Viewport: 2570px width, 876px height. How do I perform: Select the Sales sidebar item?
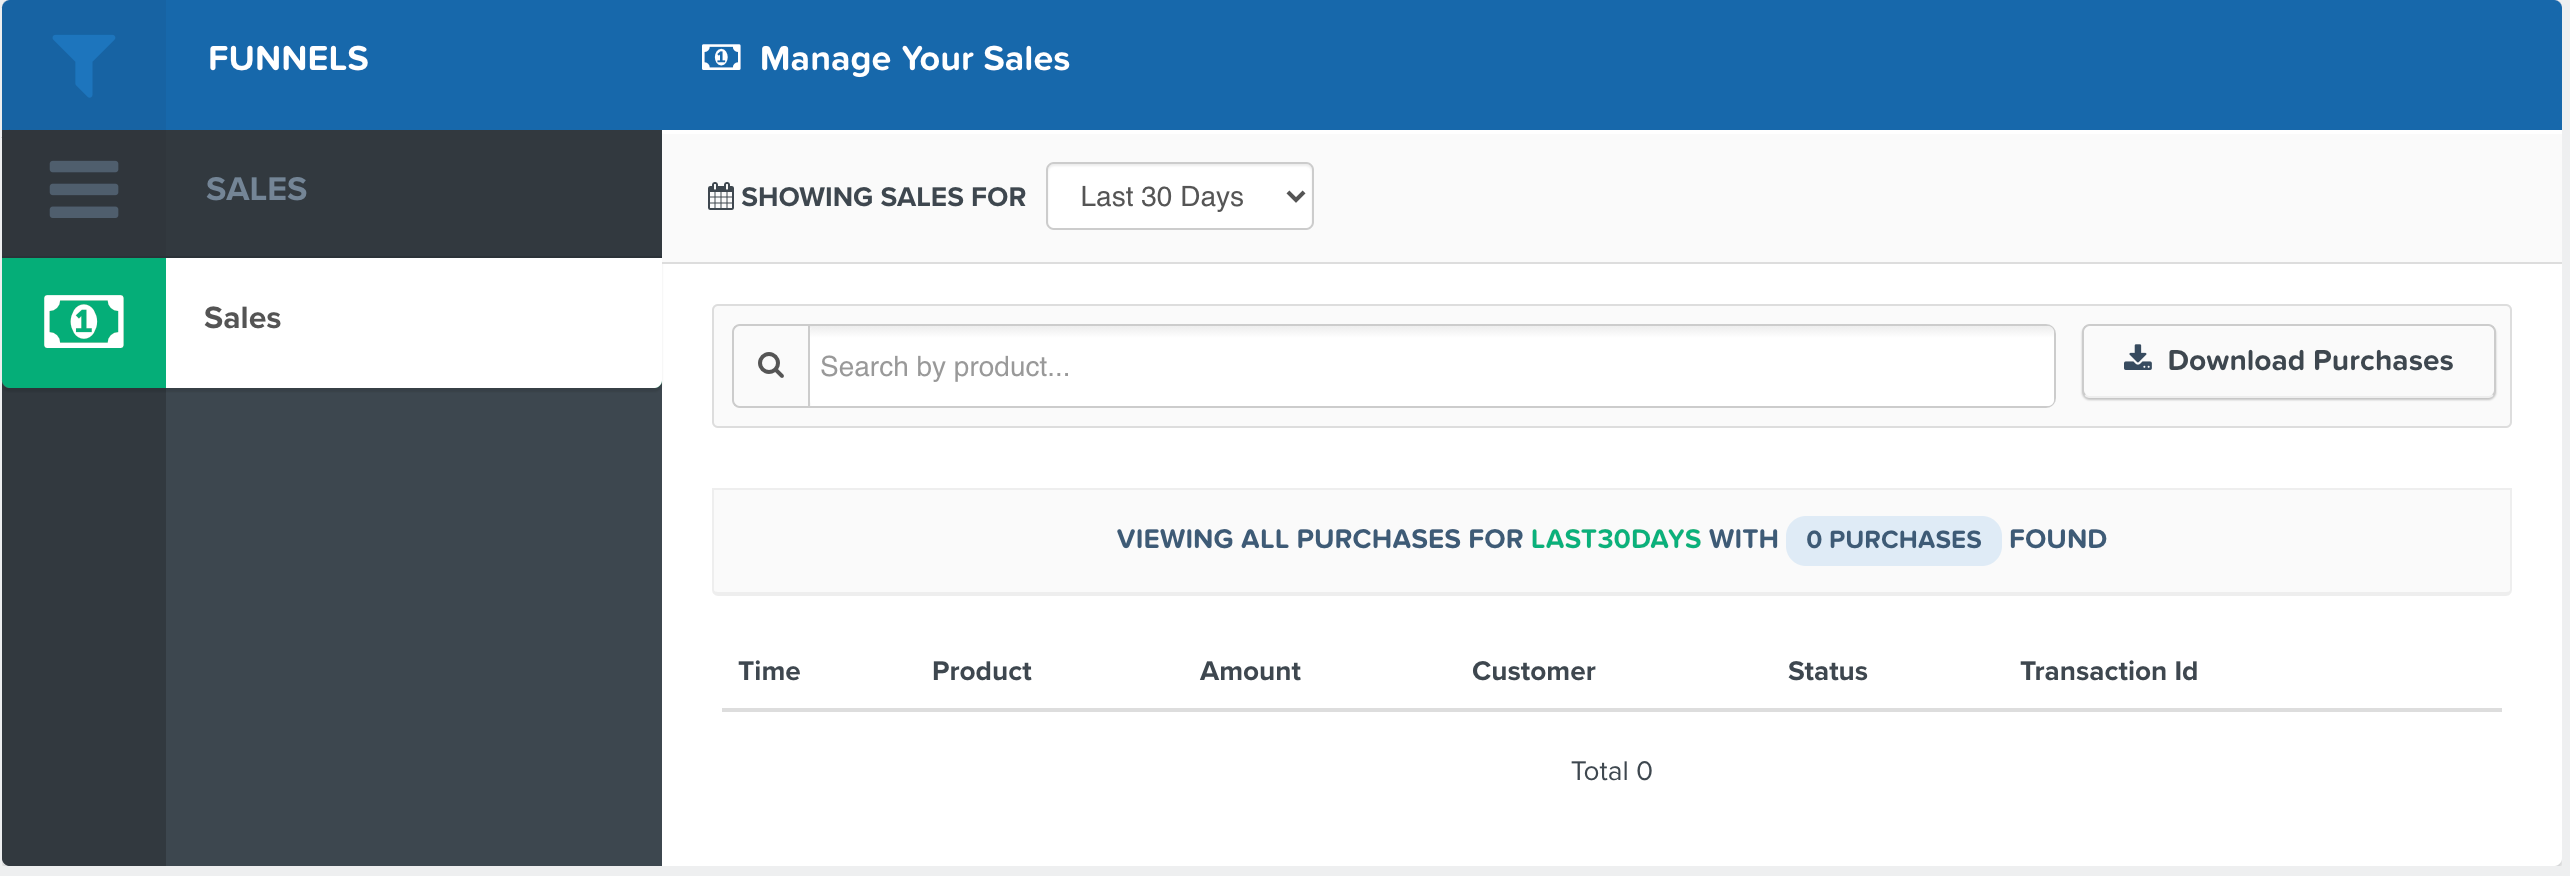click(x=414, y=322)
